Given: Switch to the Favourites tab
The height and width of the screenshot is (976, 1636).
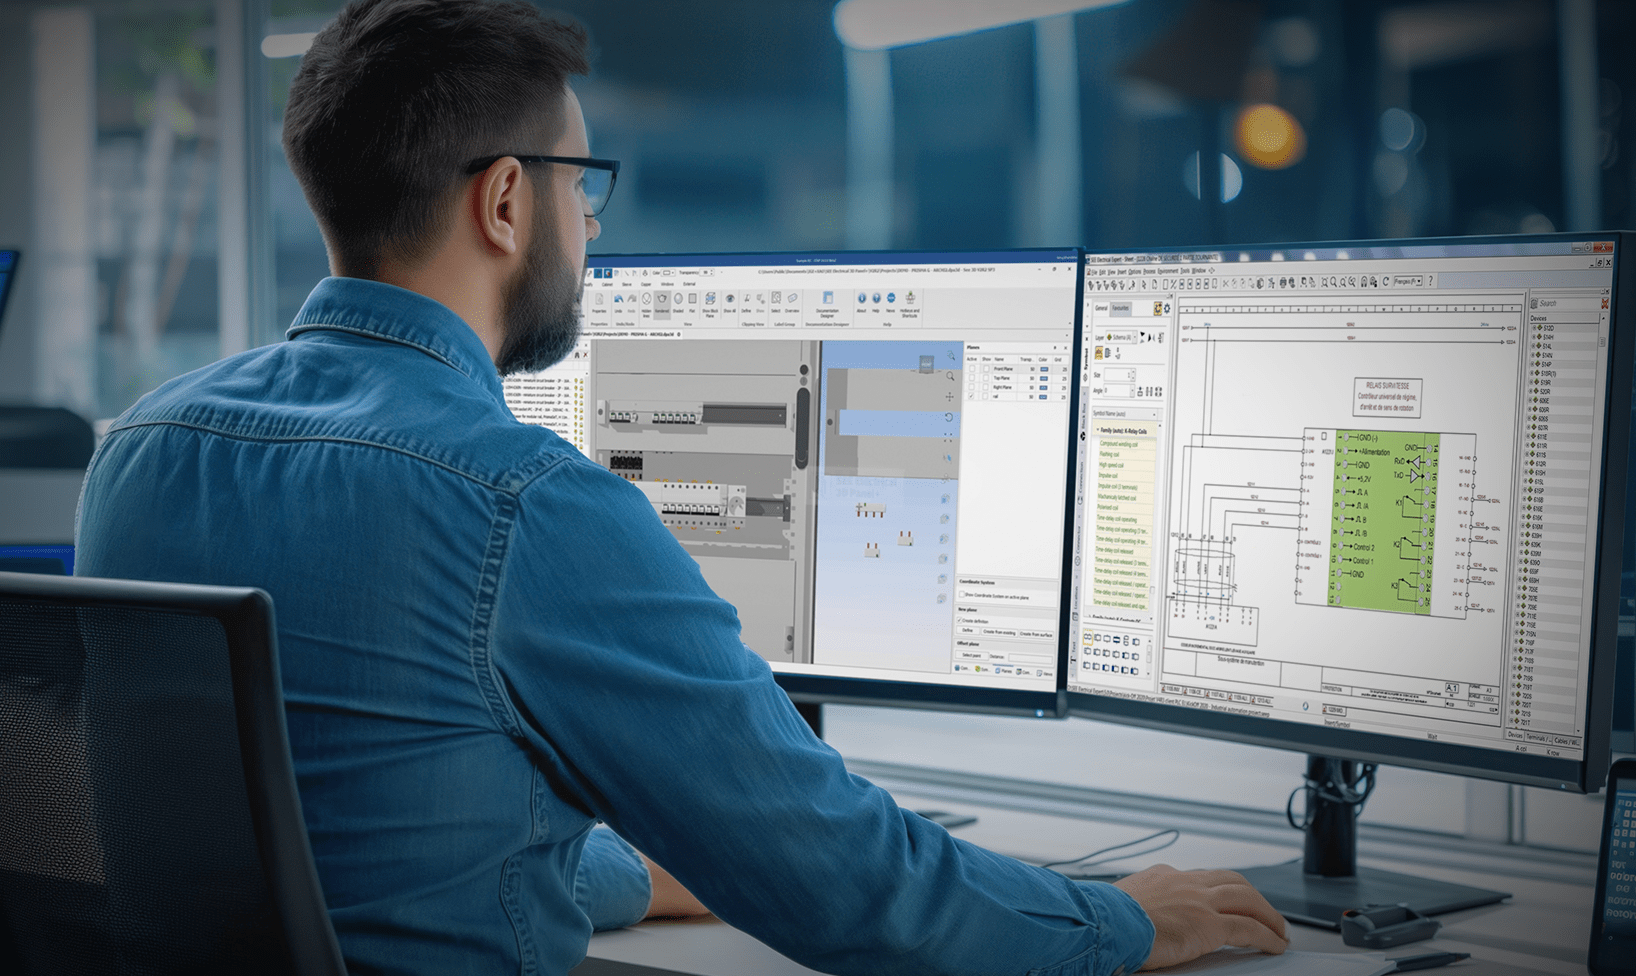Looking at the screenshot, I should (1122, 309).
